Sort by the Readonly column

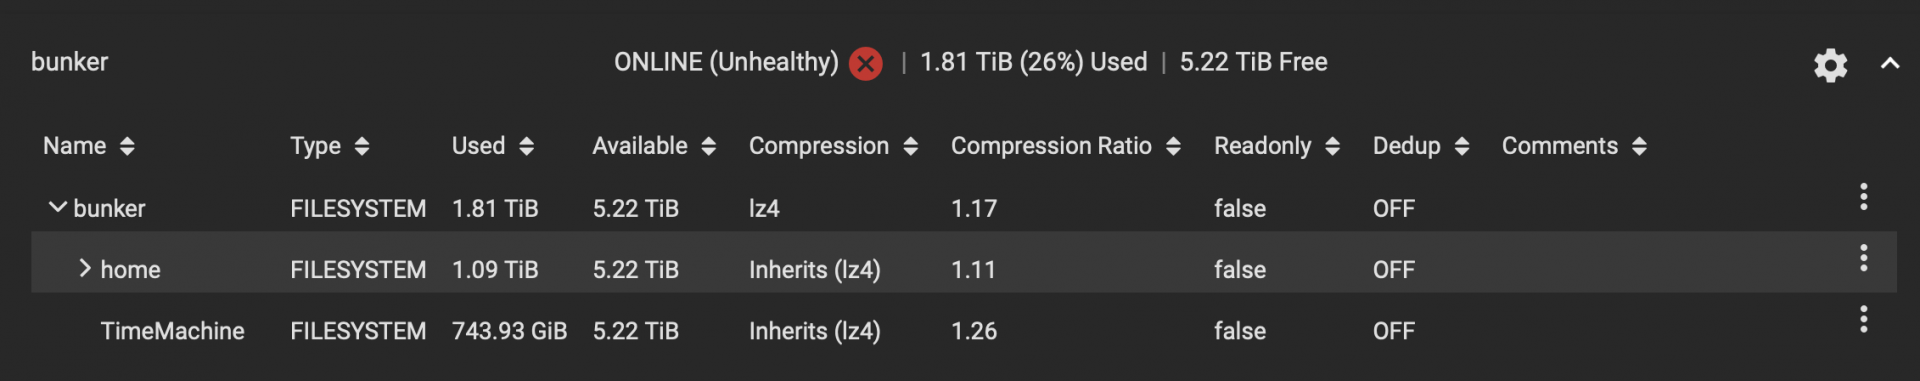pos(1276,146)
